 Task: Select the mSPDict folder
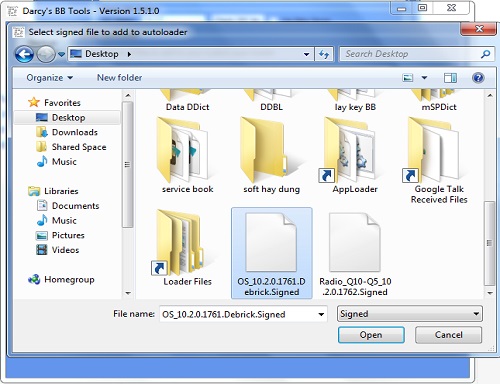439,100
